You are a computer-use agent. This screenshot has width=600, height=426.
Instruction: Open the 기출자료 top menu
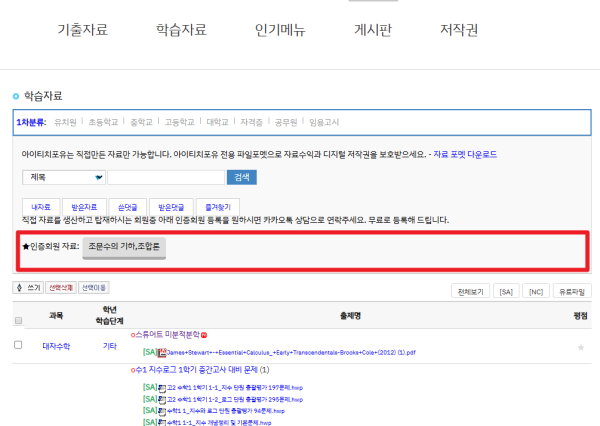83,30
